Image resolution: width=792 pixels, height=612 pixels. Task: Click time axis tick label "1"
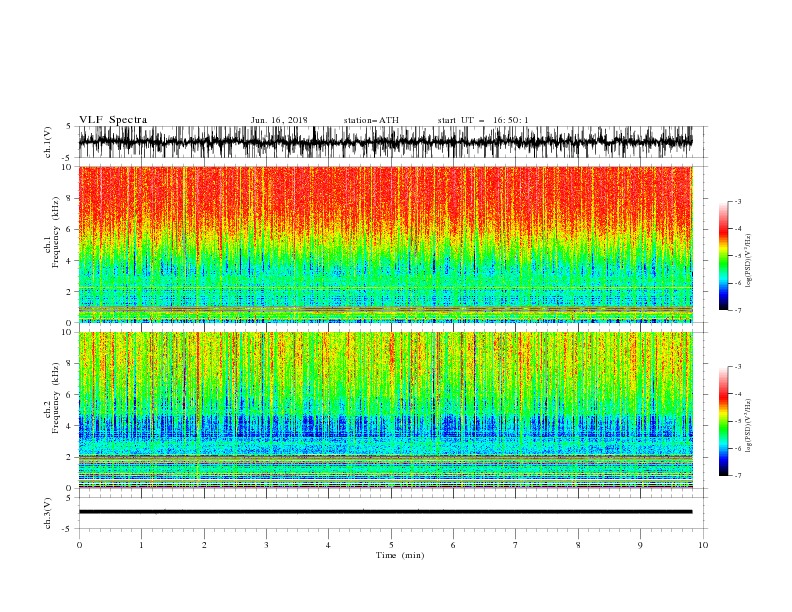(141, 545)
